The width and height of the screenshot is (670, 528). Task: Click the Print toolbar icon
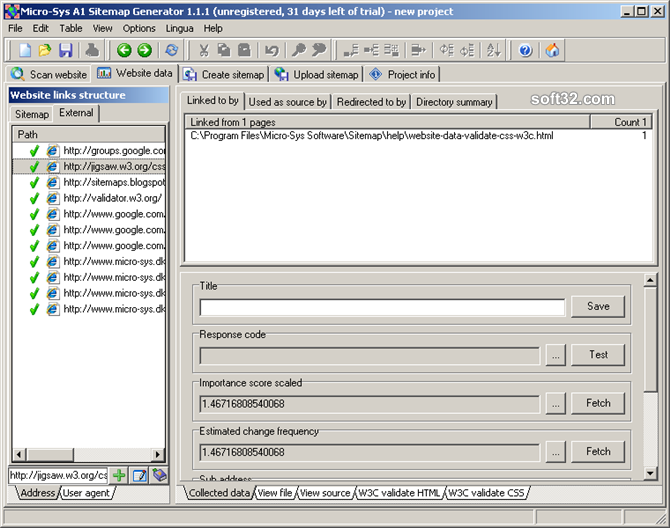(92, 50)
